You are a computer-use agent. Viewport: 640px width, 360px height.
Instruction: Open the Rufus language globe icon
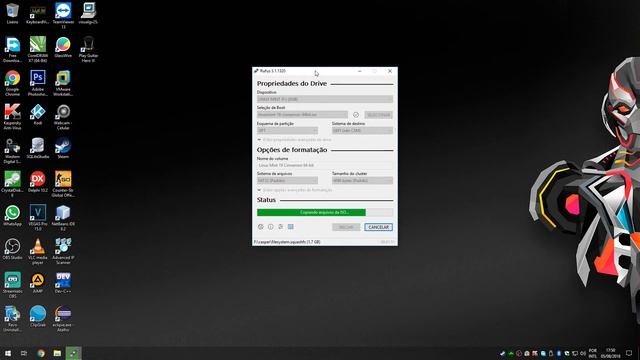[261, 227]
